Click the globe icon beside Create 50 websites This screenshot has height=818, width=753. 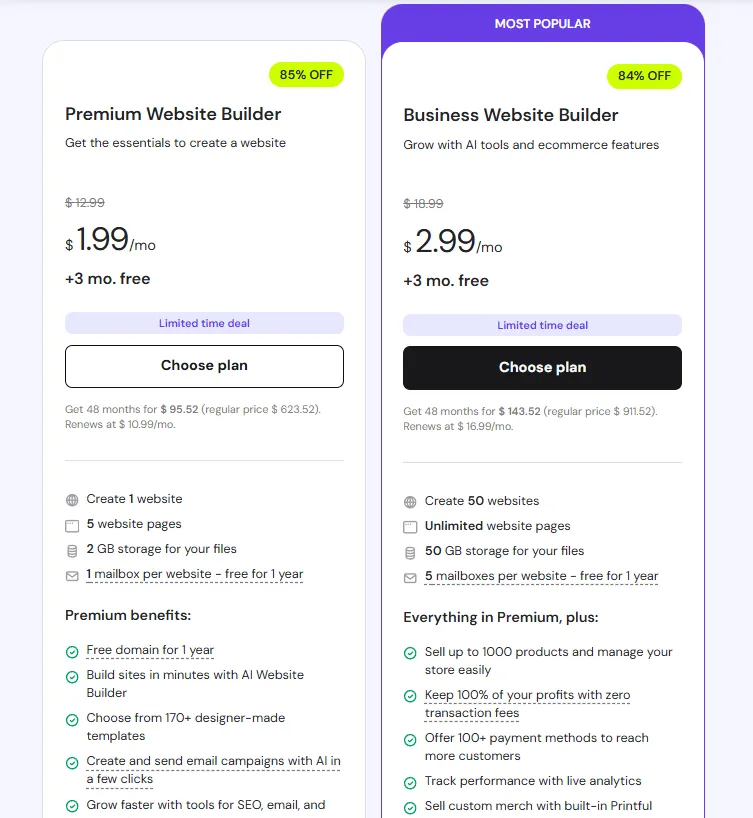pos(409,501)
